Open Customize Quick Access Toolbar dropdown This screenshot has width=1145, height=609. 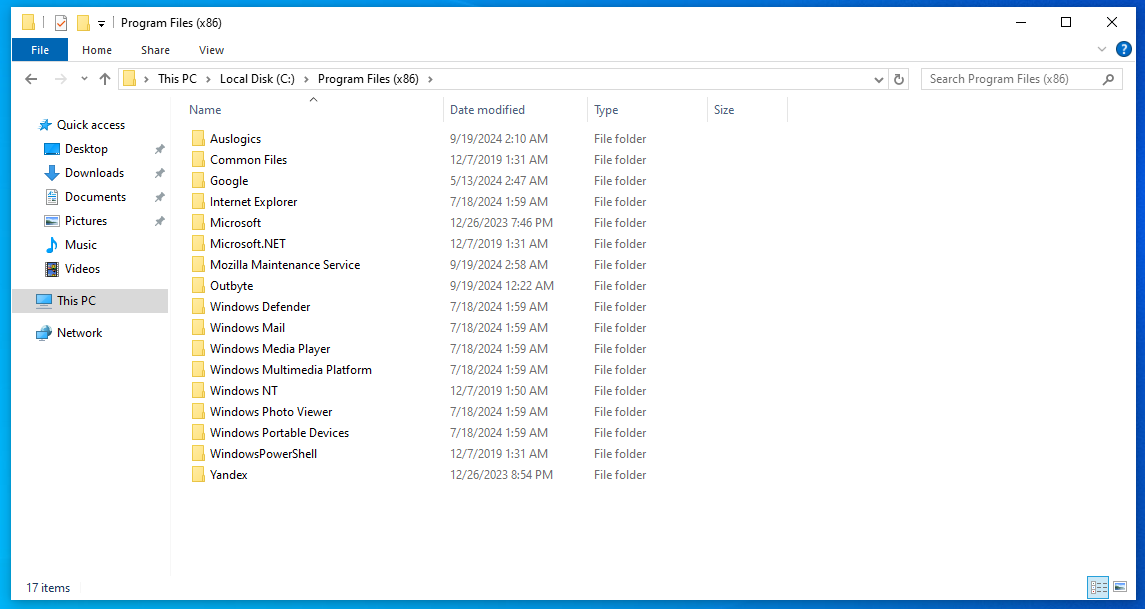102,24
